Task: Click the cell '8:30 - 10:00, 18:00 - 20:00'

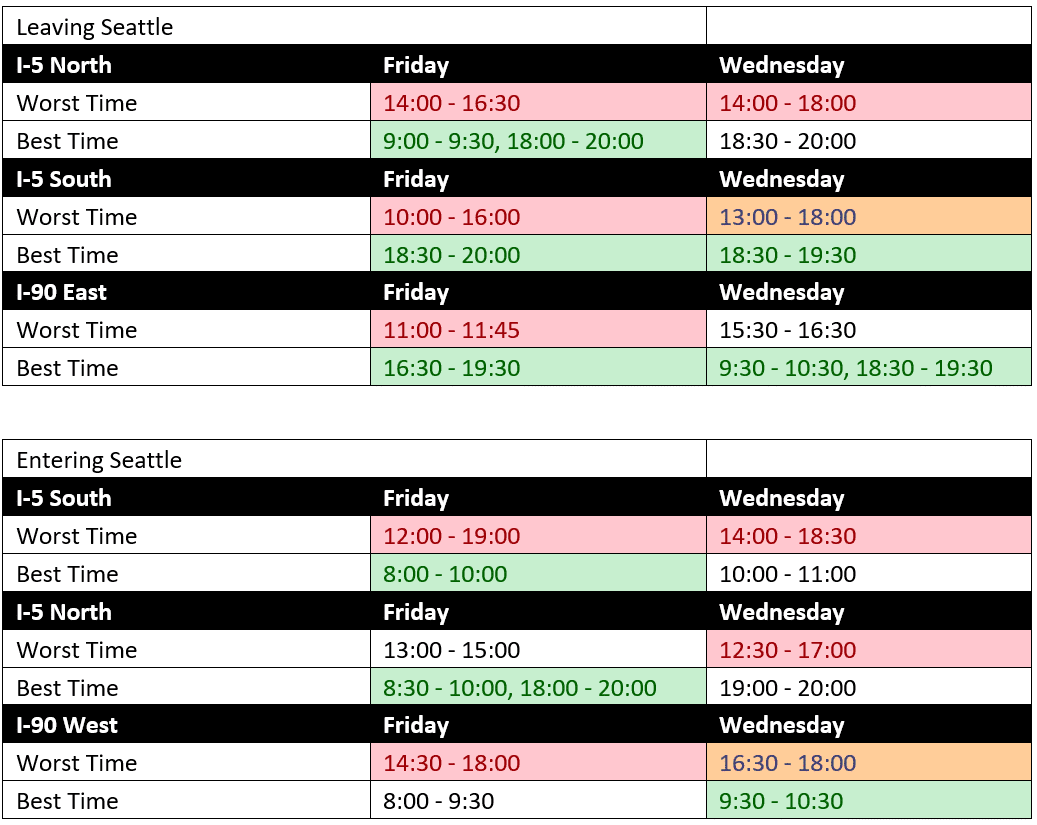Action: pyautogui.click(x=538, y=687)
